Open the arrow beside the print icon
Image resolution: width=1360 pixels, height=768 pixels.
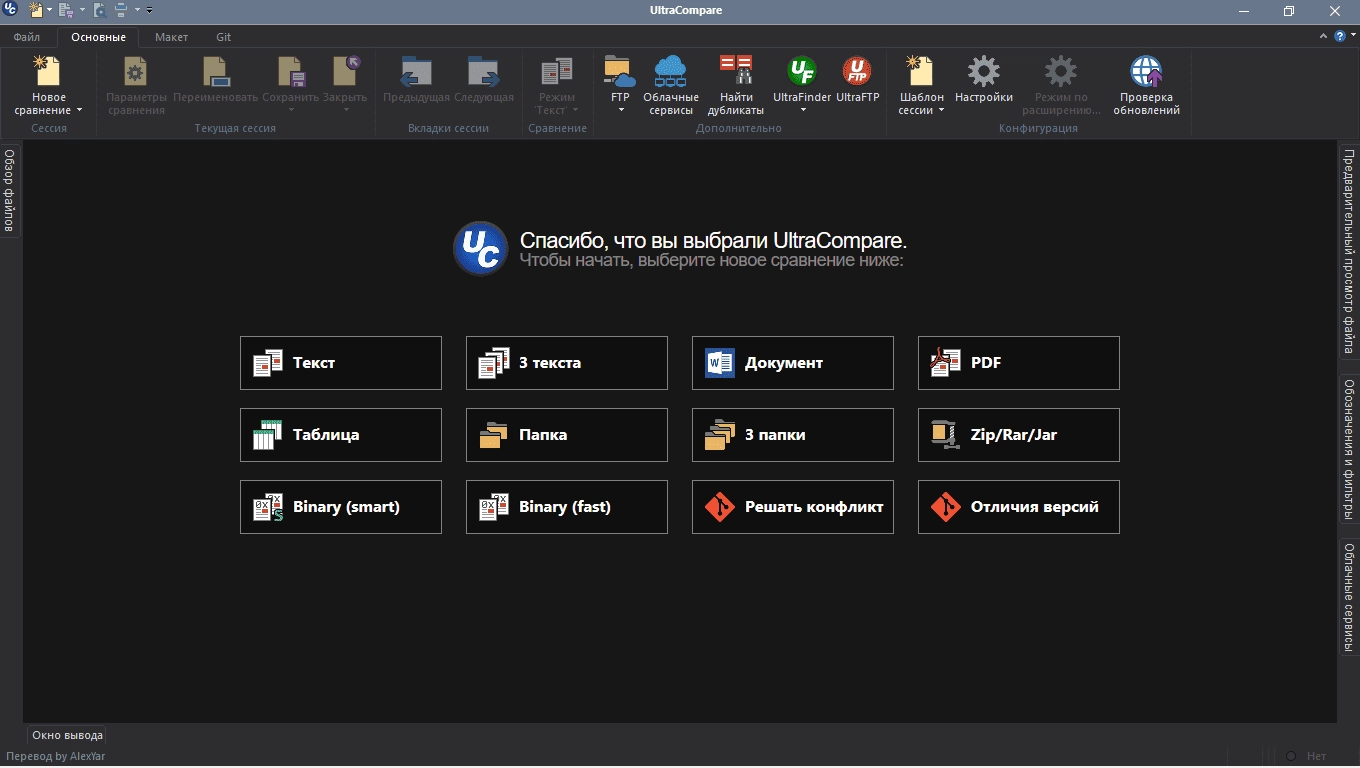(x=137, y=10)
